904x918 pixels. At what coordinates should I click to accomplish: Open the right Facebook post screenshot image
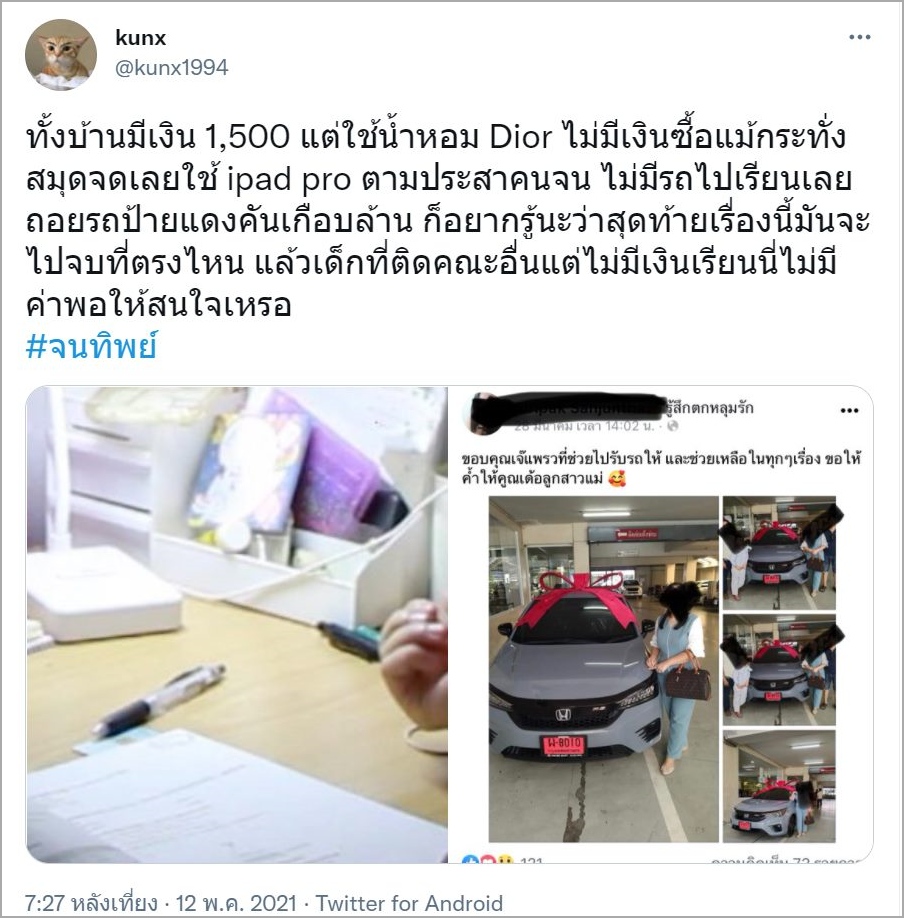[661, 625]
